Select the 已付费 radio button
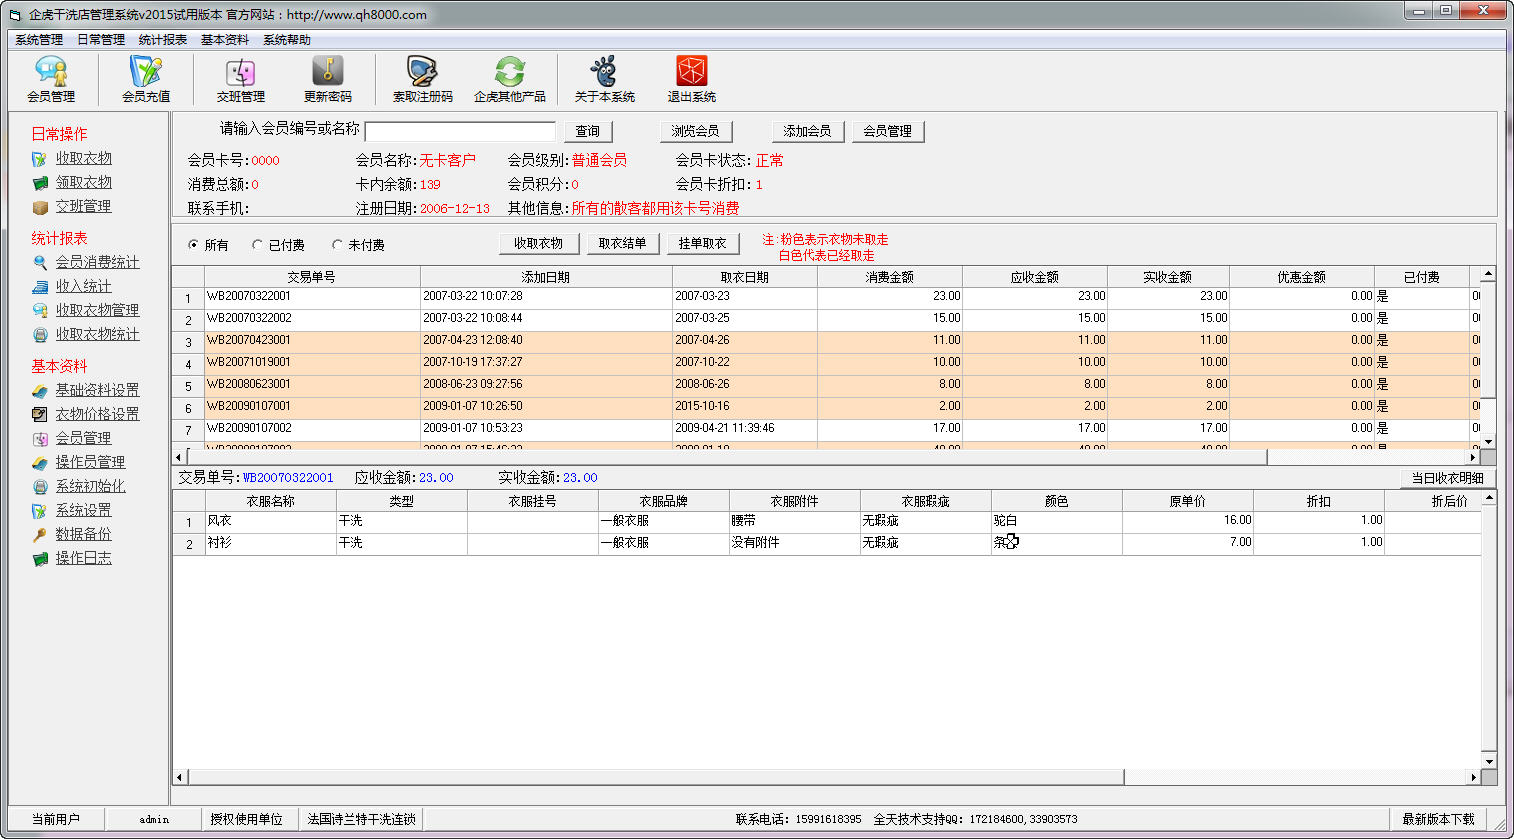This screenshot has height=839, width=1514. point(258,245)
